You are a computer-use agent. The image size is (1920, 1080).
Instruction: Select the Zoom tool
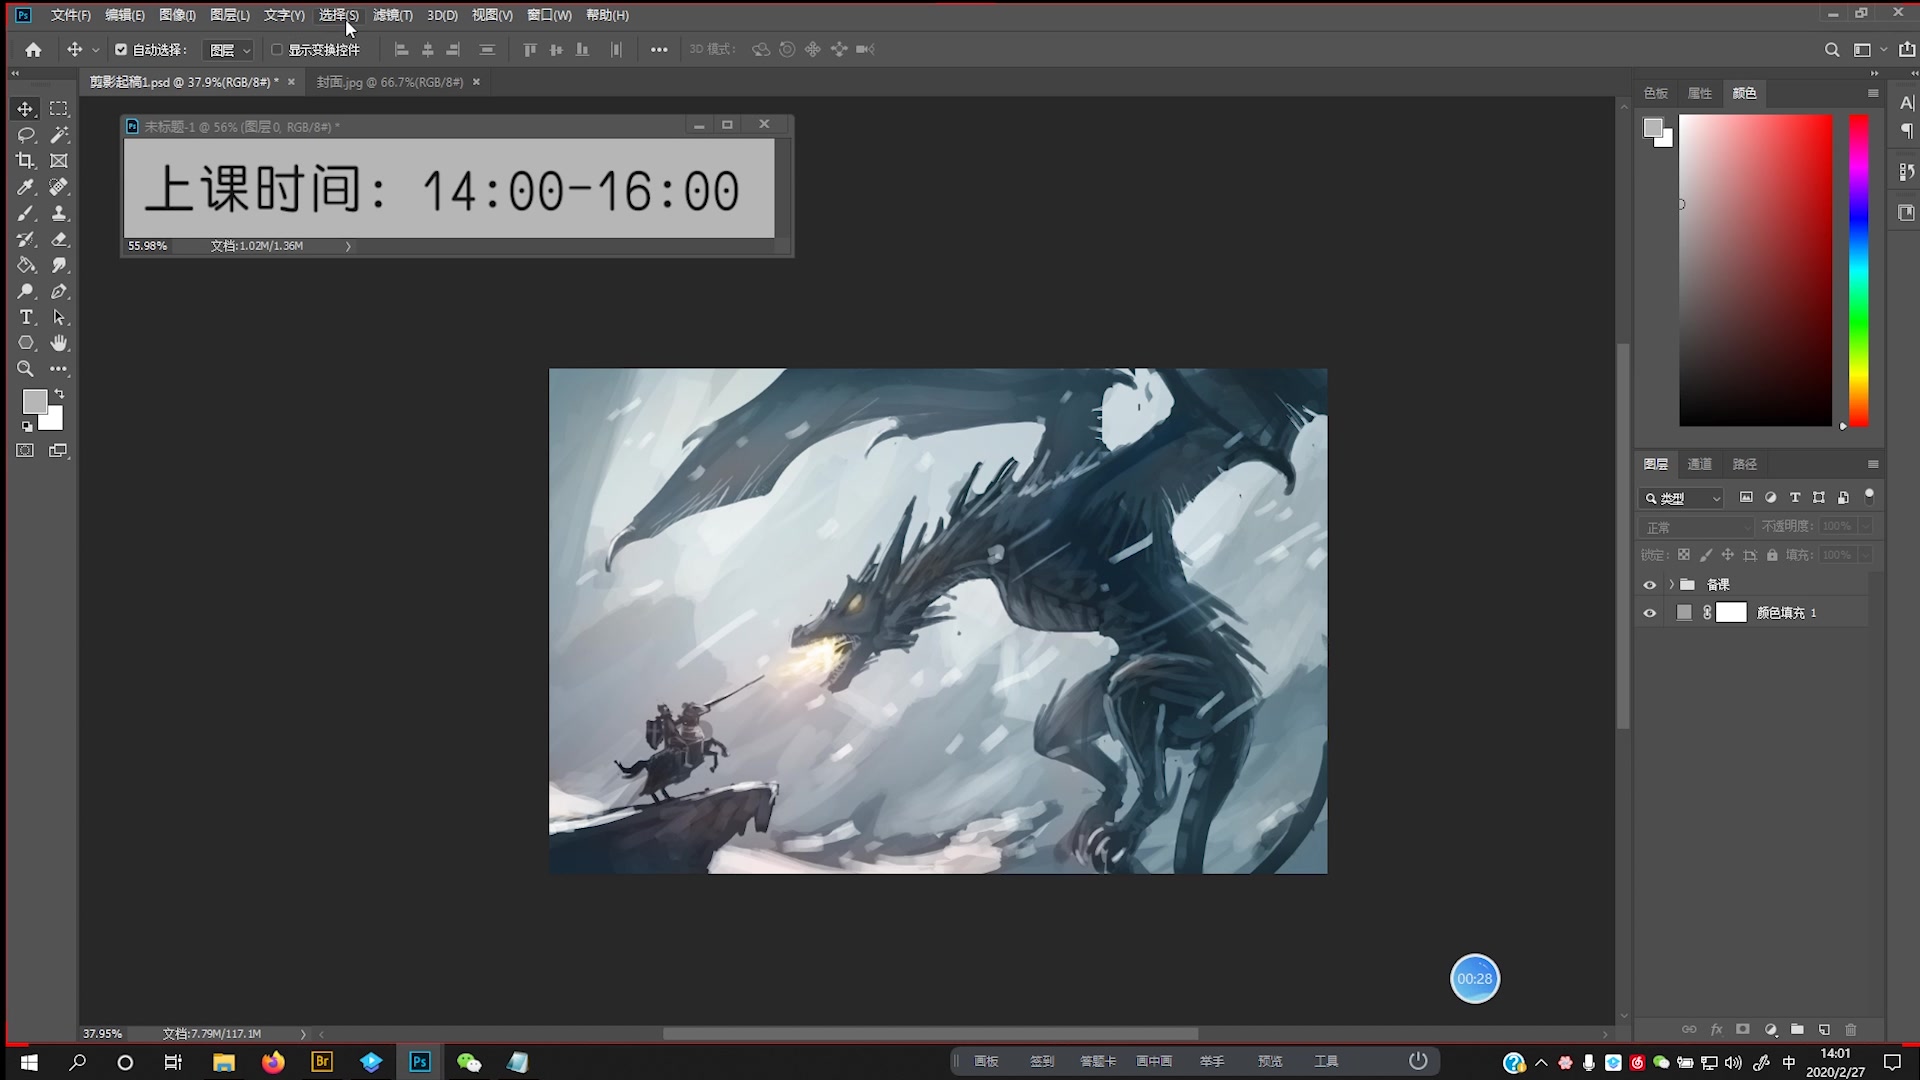[25, 369]
